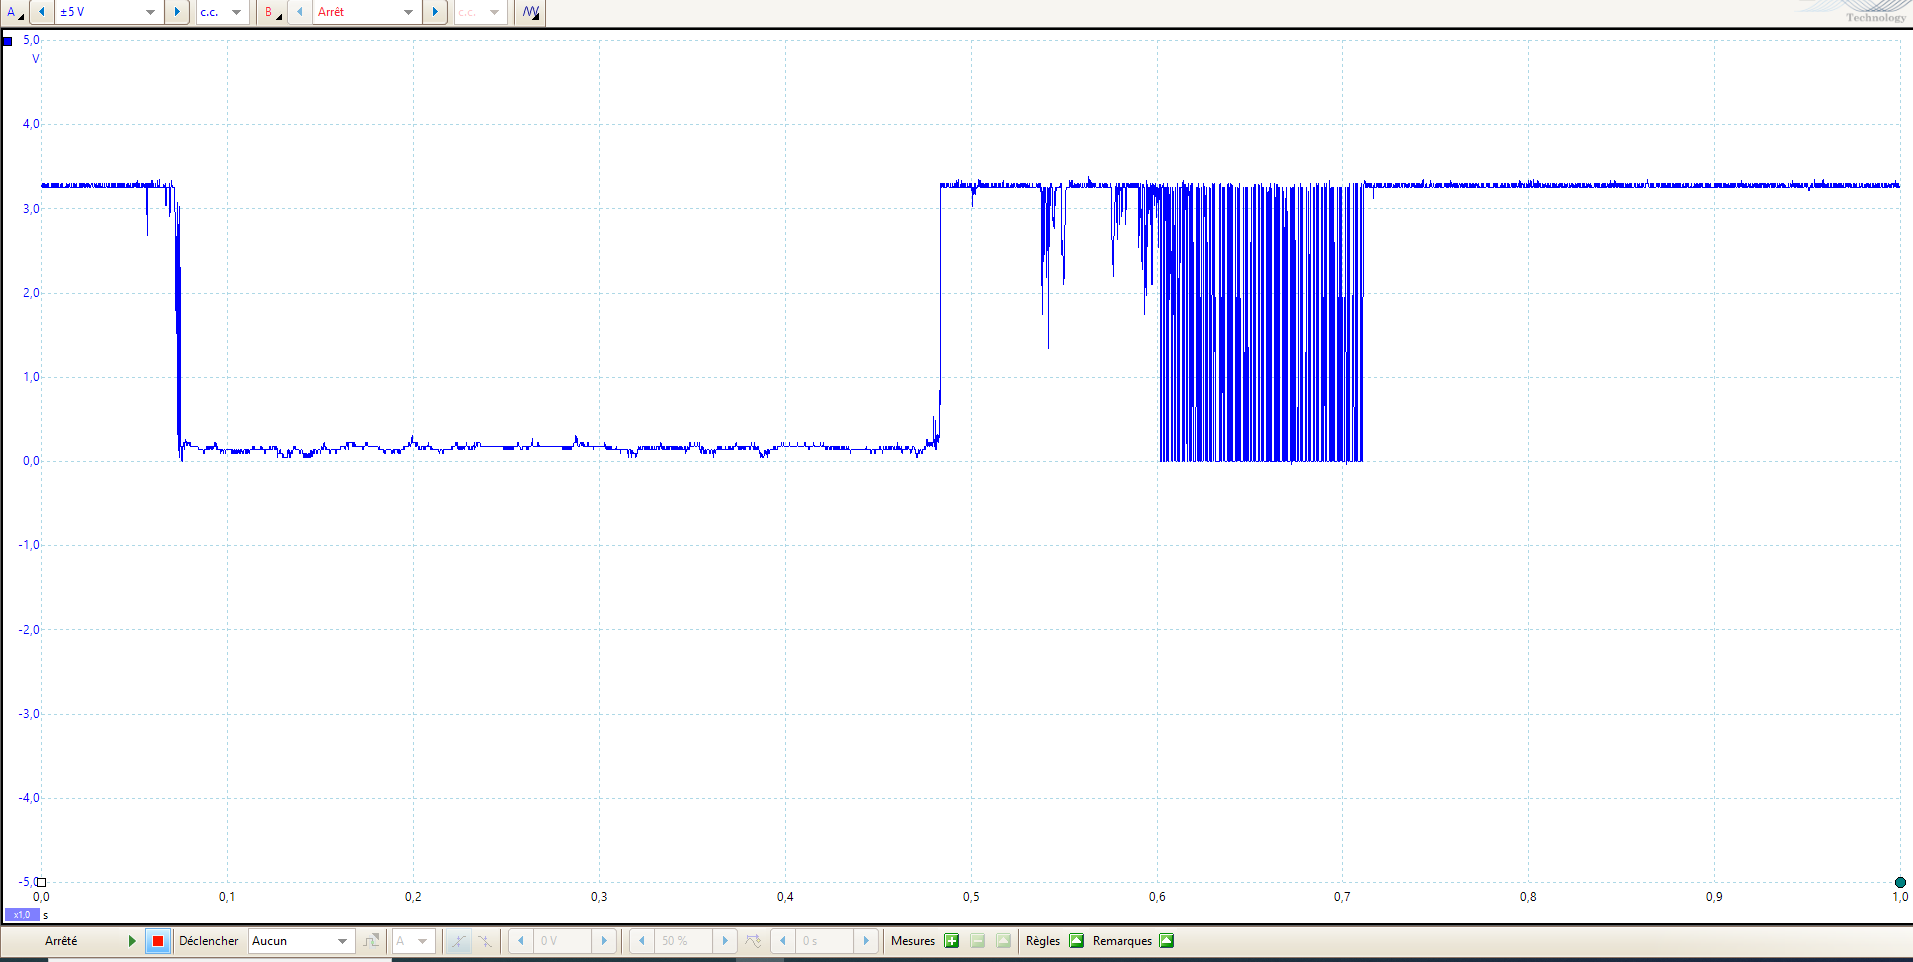
Task: Show the Règles legend with its green arrow
Action: point(1077,941)
